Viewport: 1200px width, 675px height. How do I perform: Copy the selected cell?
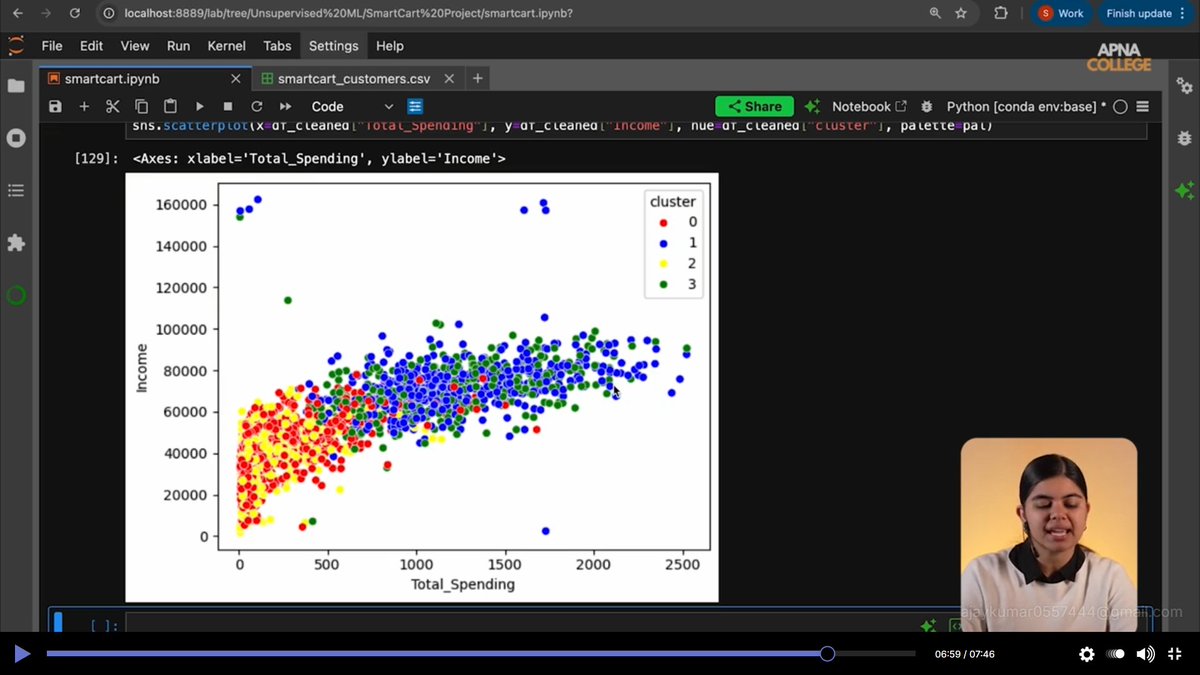coord(141,106)
